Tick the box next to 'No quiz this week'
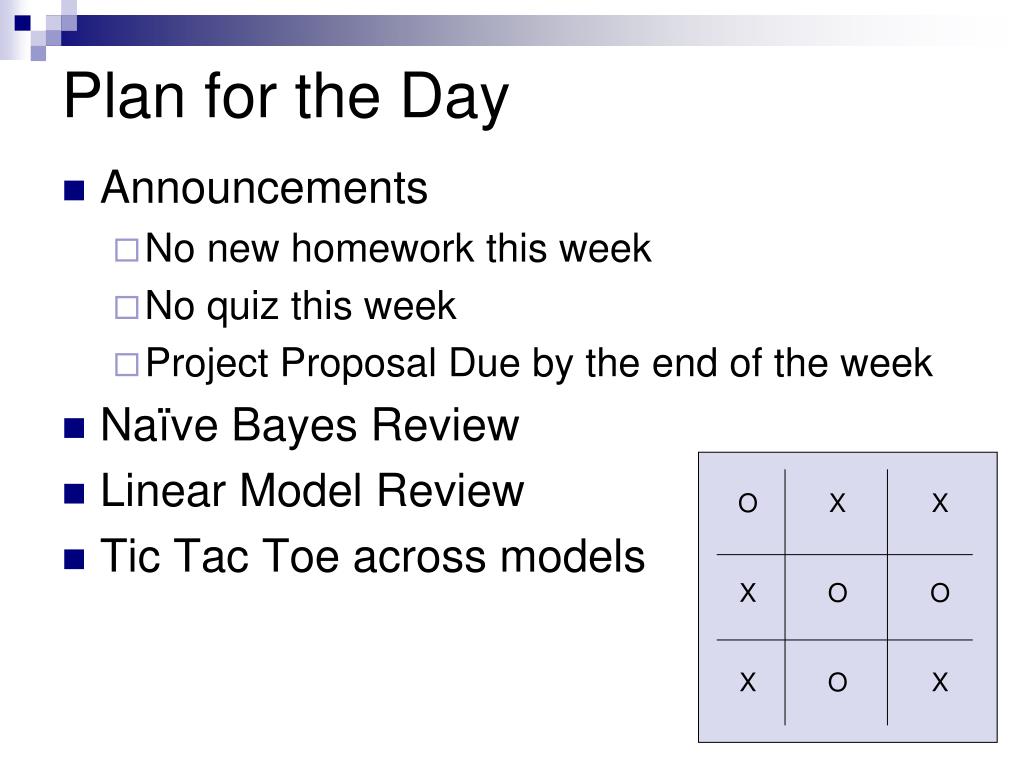 click(126, 308)
